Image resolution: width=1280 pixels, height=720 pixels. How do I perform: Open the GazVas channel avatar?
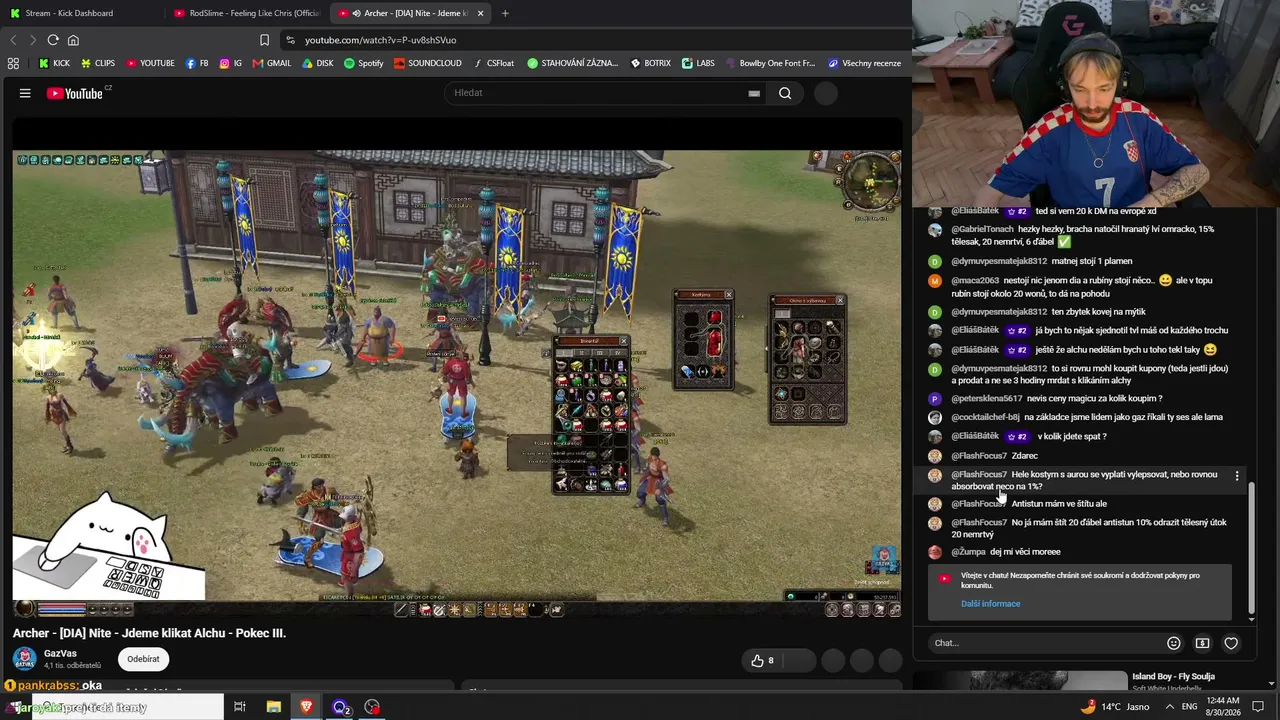[24, 659]
